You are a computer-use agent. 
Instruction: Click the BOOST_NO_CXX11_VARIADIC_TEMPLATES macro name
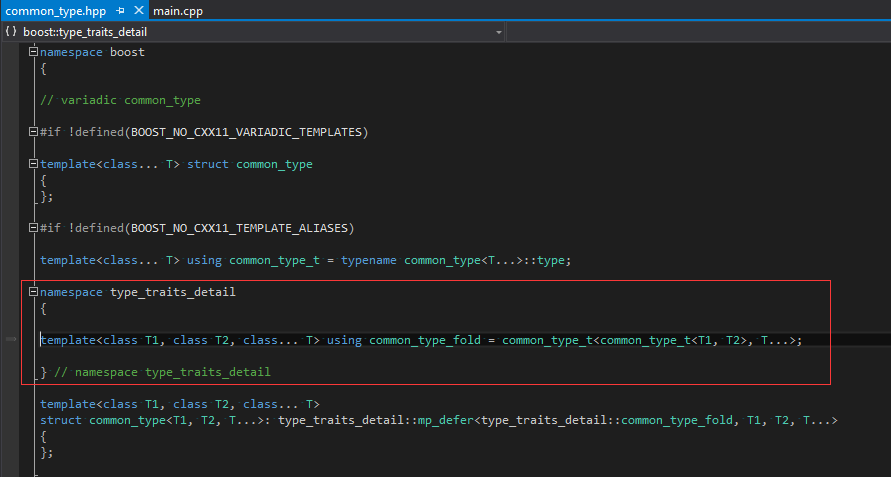click(246, 132)
